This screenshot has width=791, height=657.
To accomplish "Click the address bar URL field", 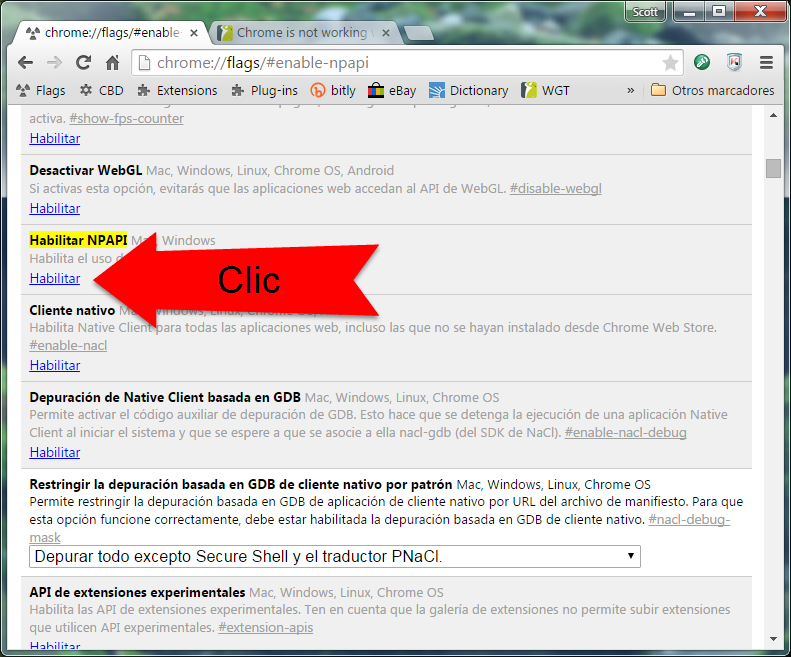I will [400, 63].
